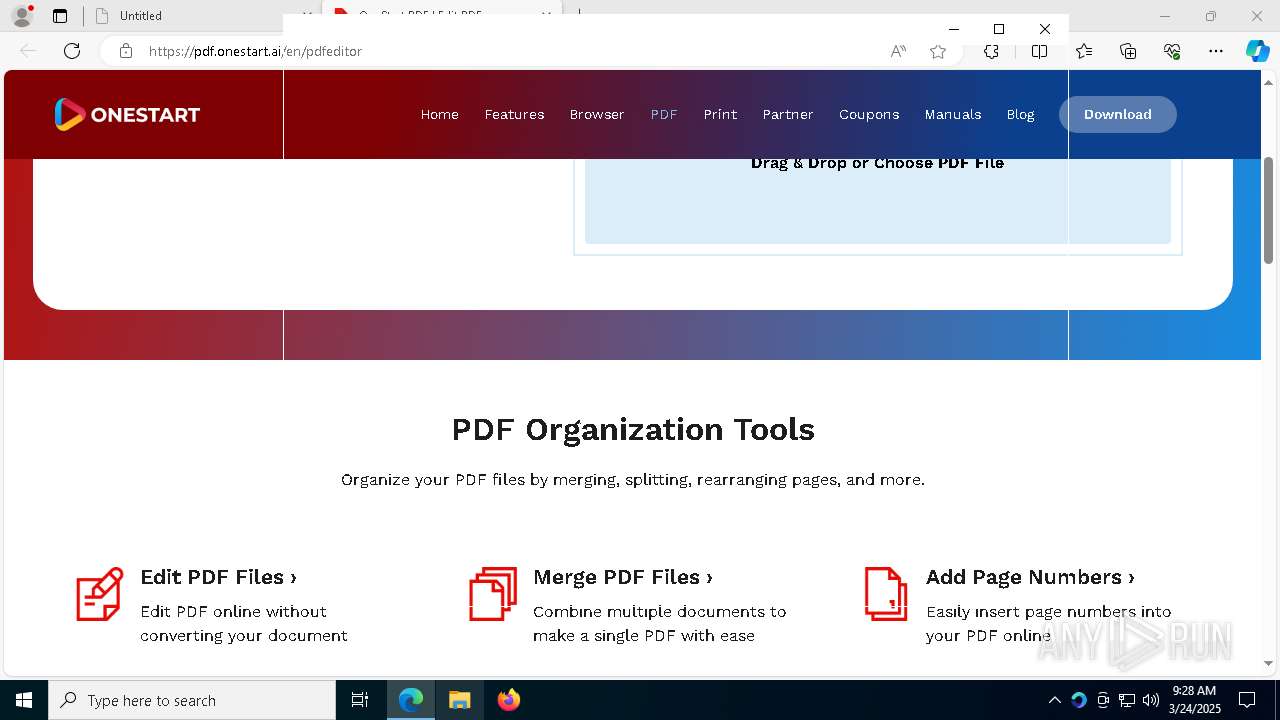1280x720 pixels.
Task: Click the OneStart logo in the header
Action: (127, 114)
